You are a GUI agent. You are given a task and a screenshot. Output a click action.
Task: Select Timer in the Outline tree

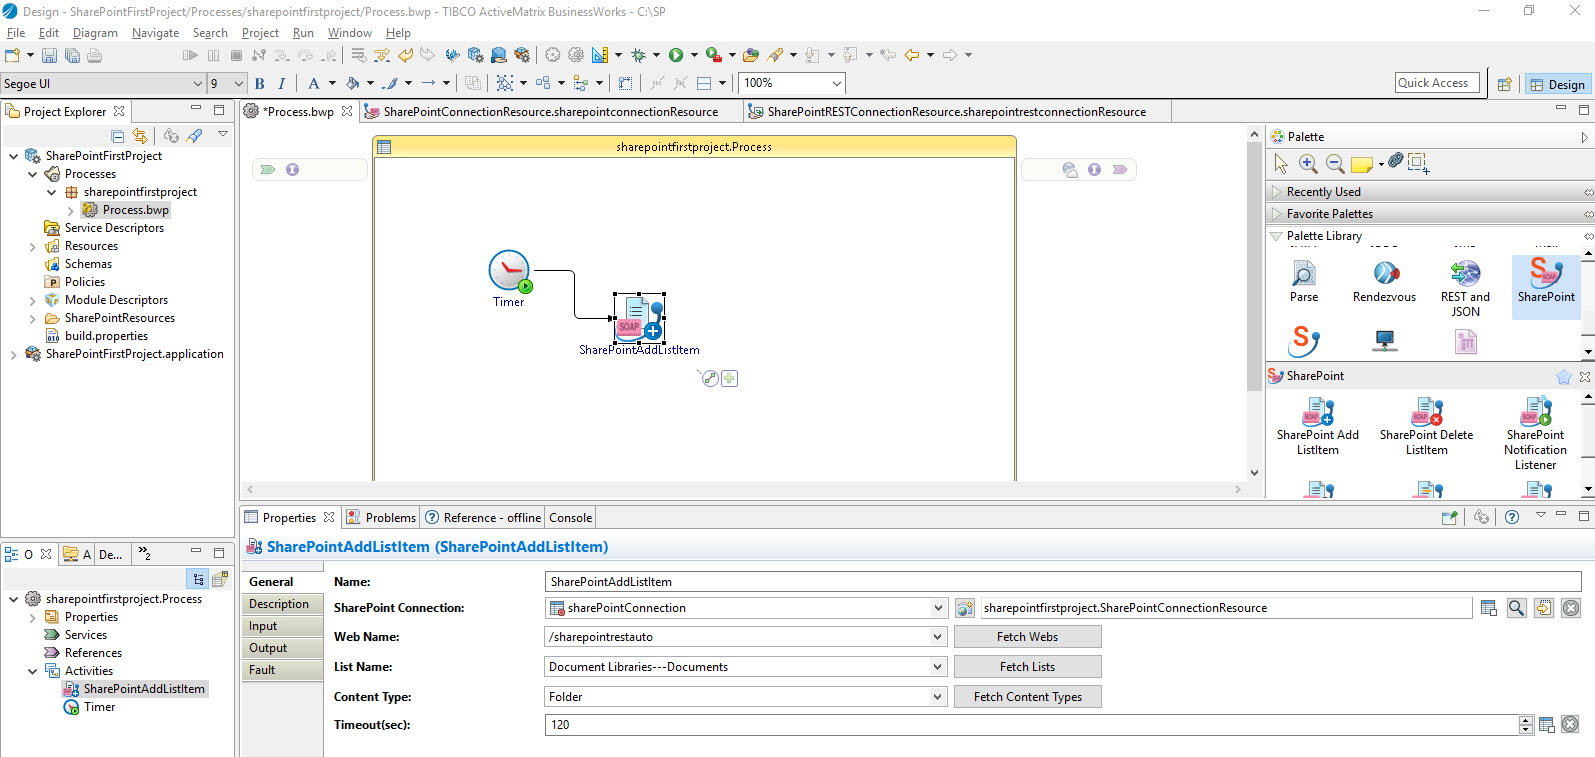click(x=90, y=707)
